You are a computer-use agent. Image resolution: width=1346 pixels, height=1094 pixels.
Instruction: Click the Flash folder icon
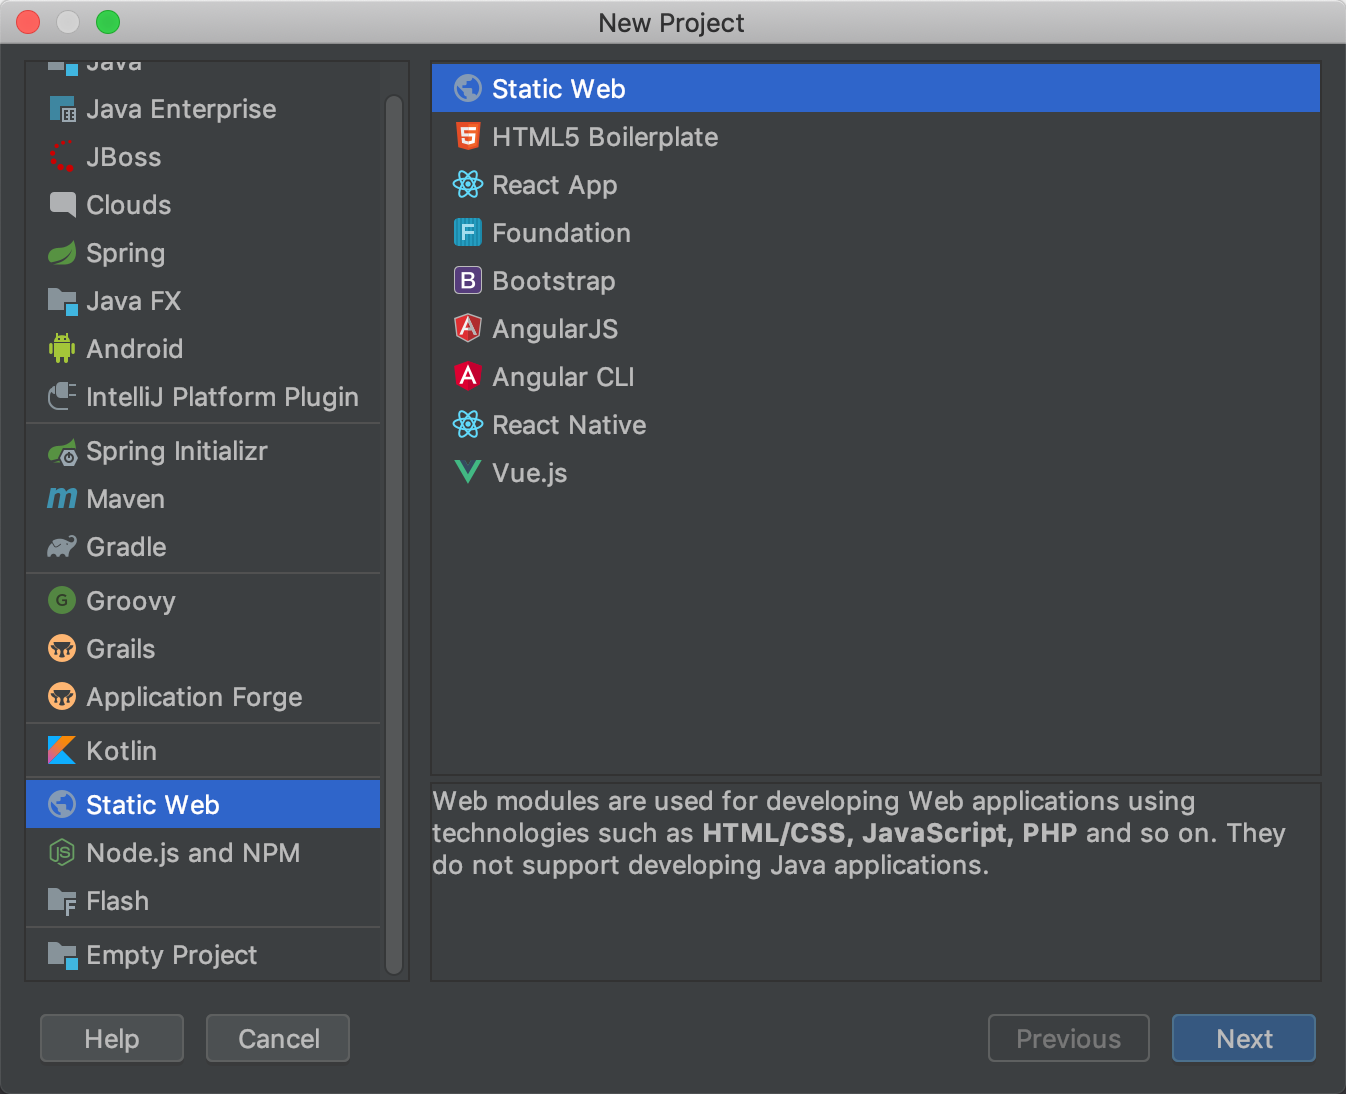[62, 901]
